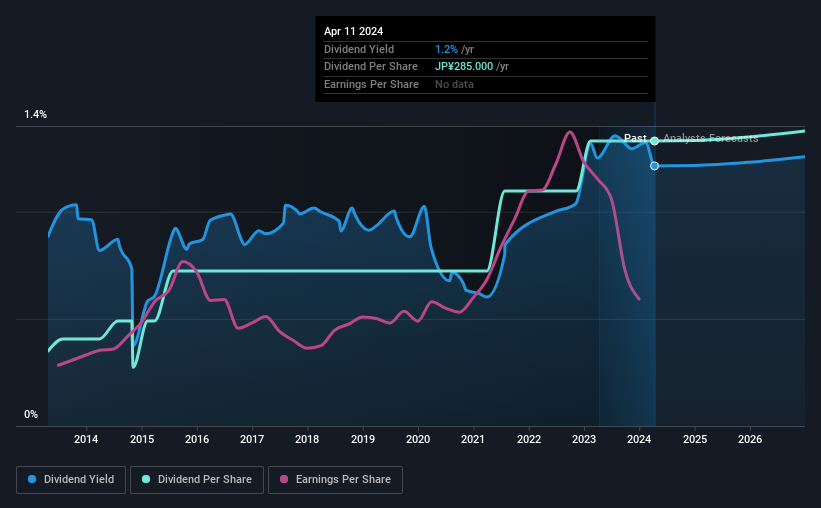The image size is (821, 508).
Task: Toggle the Dividend Per Share legend series
Action: [x=197, y=480]
